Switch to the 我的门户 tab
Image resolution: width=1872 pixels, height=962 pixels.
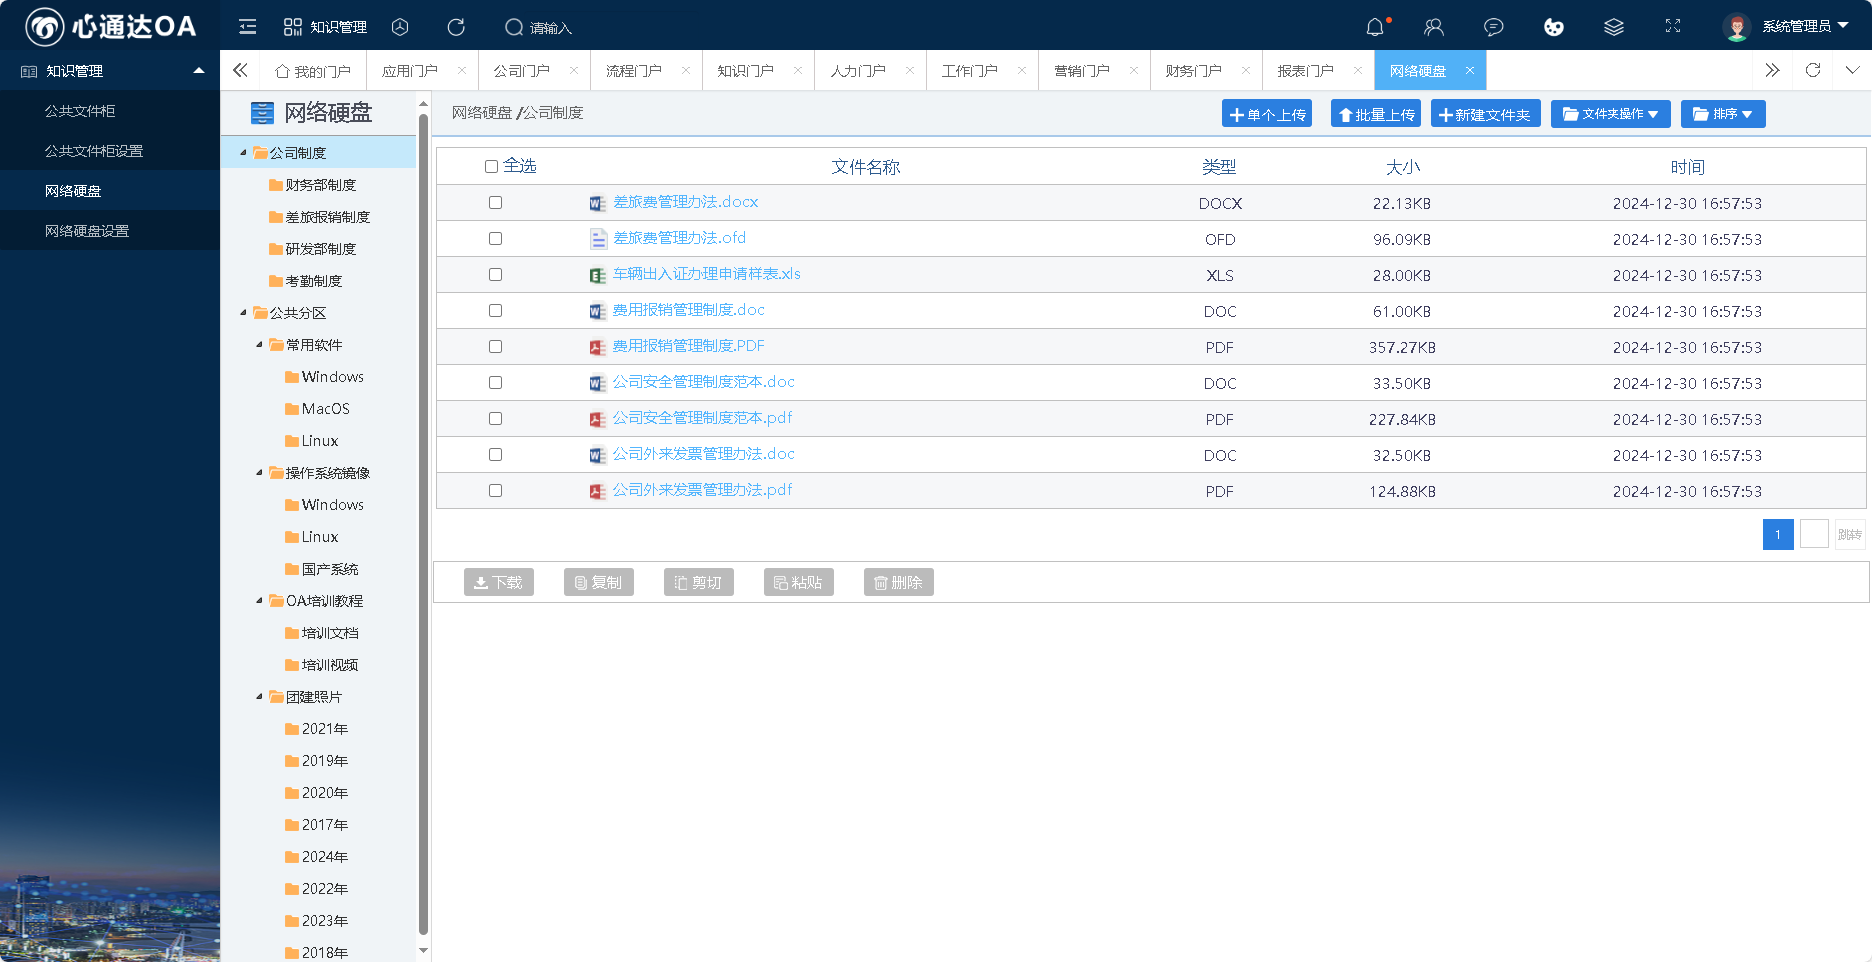[x=313, y=71]
